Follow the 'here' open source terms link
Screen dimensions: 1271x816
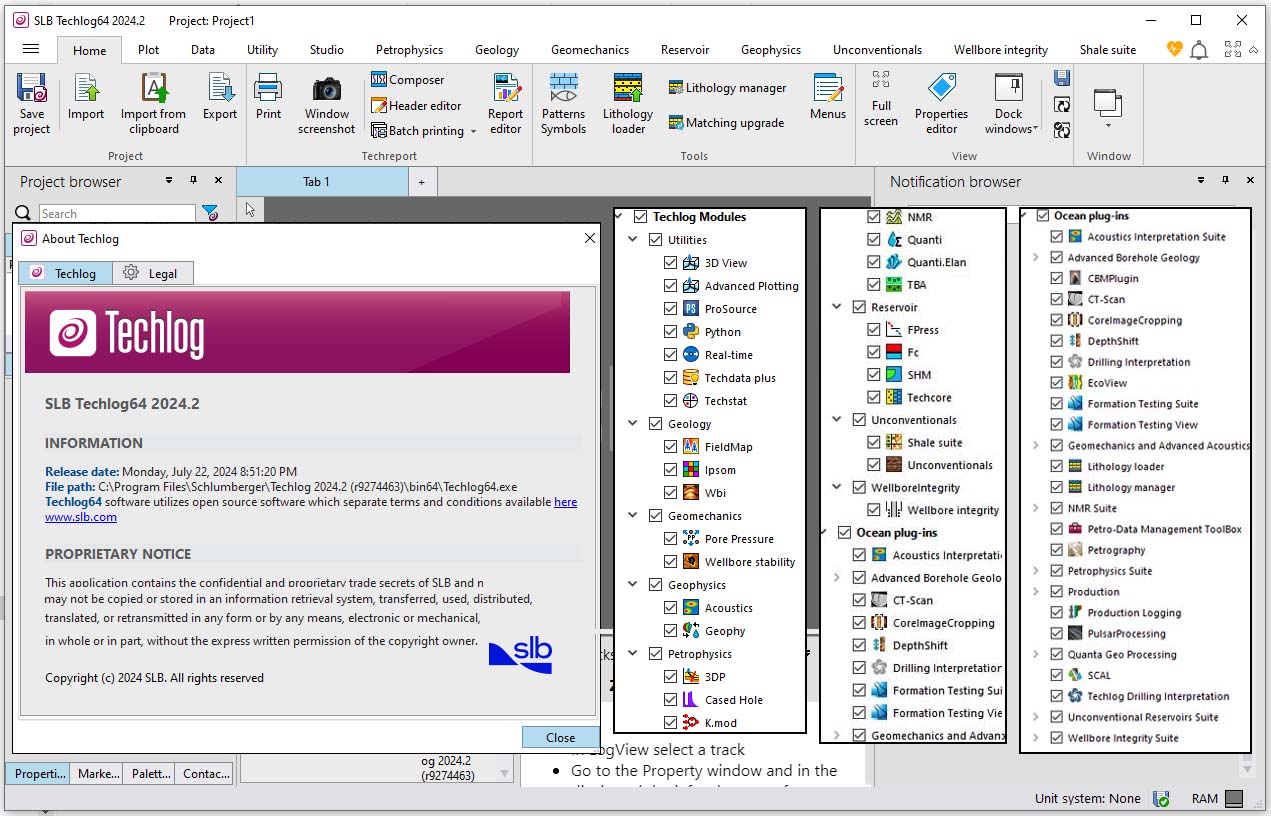pos(565,502)
